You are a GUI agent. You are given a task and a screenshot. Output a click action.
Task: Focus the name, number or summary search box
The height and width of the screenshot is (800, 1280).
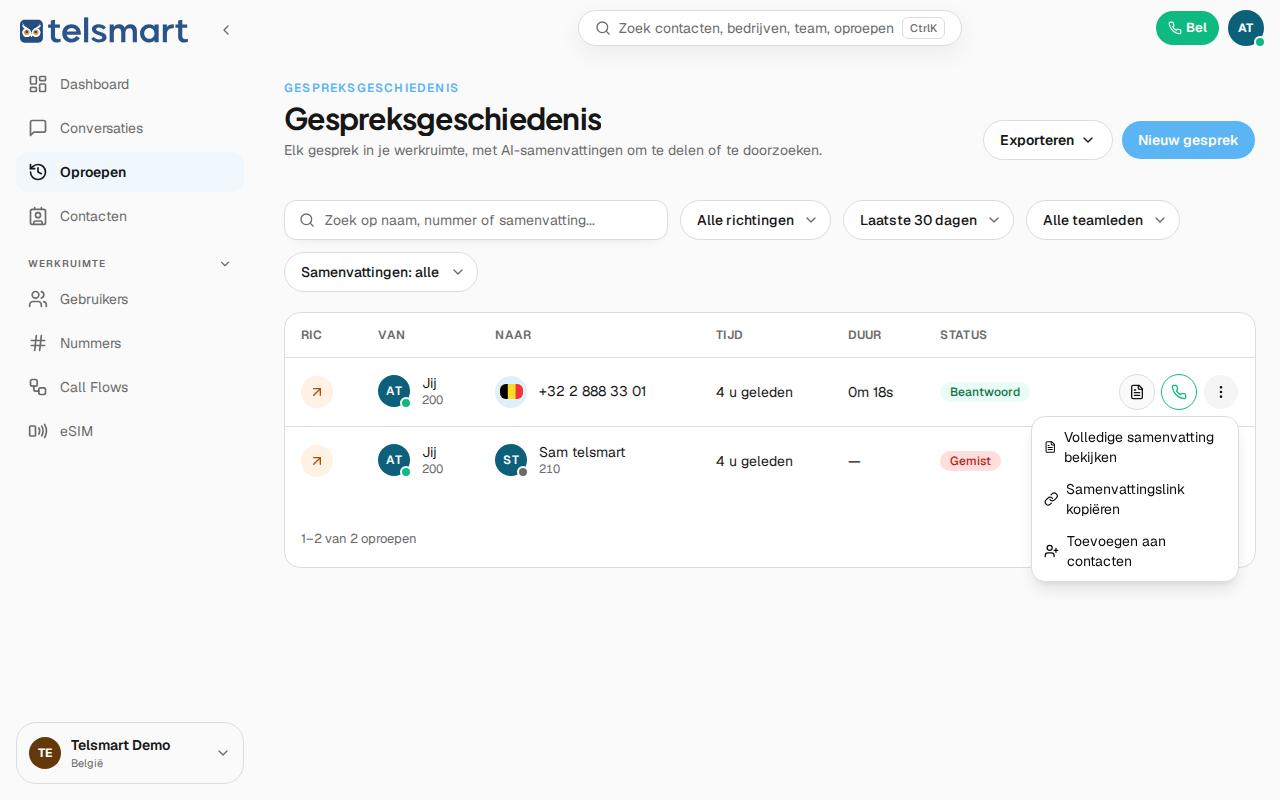pyautogui.click(x=476, y=220)
